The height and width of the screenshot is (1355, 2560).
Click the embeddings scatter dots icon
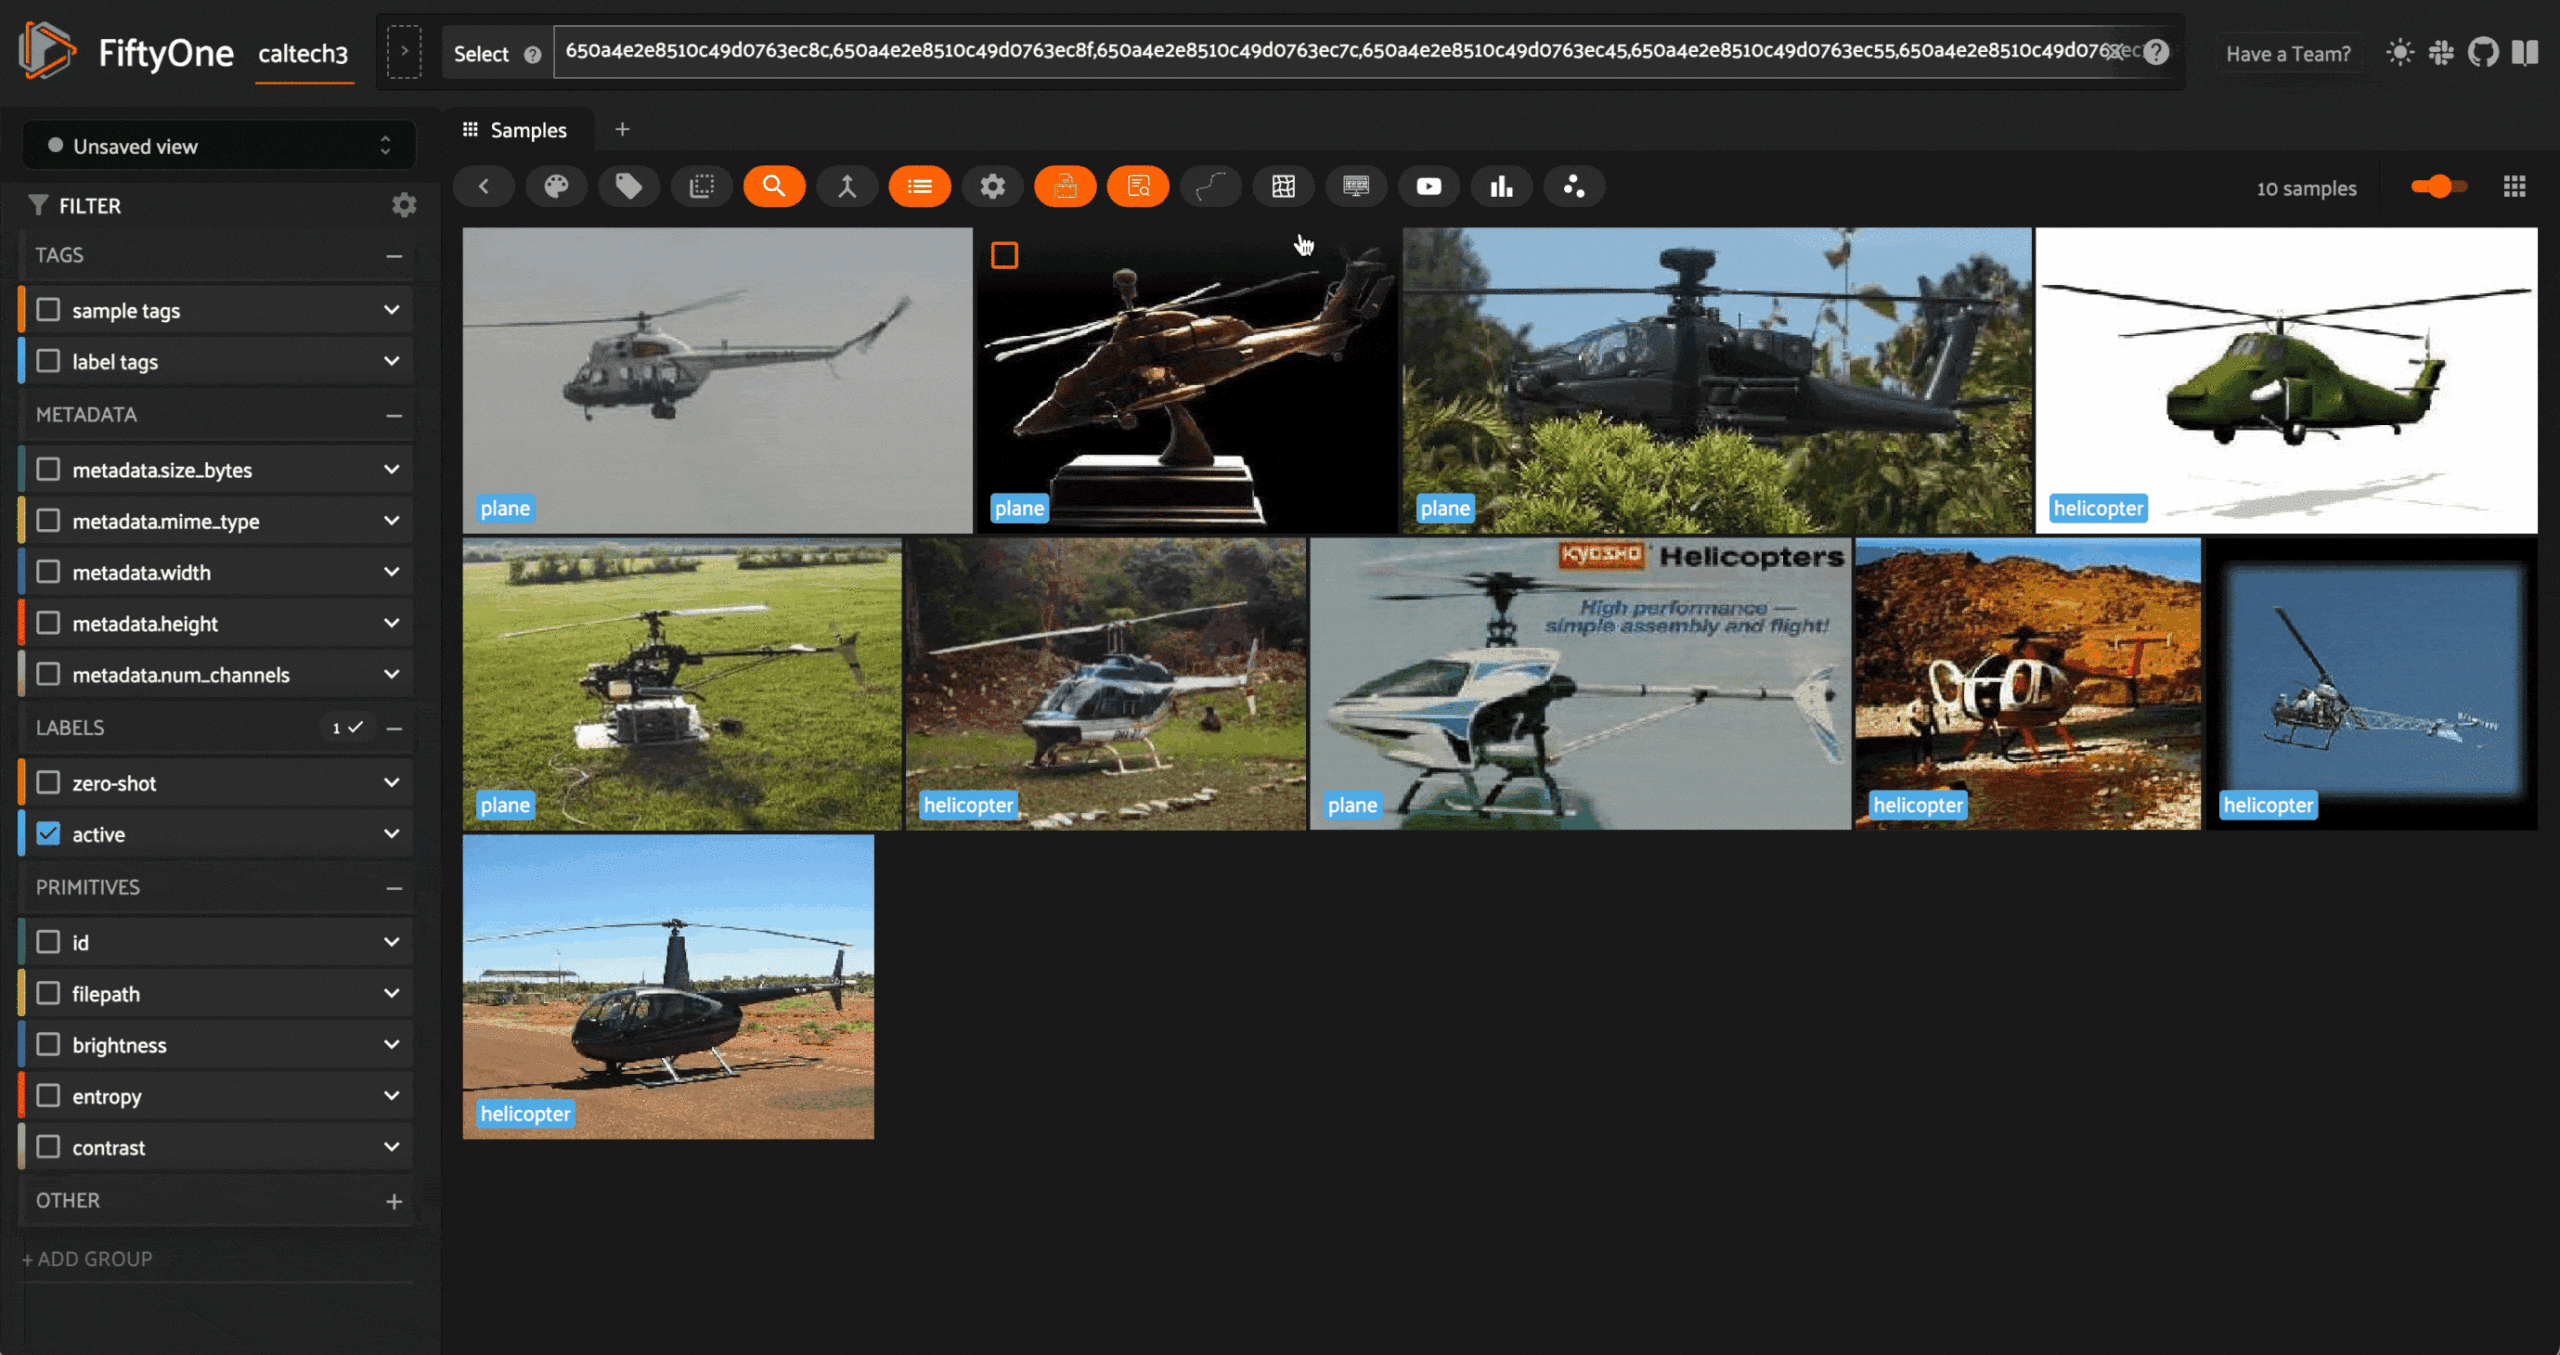(1574, 187)
